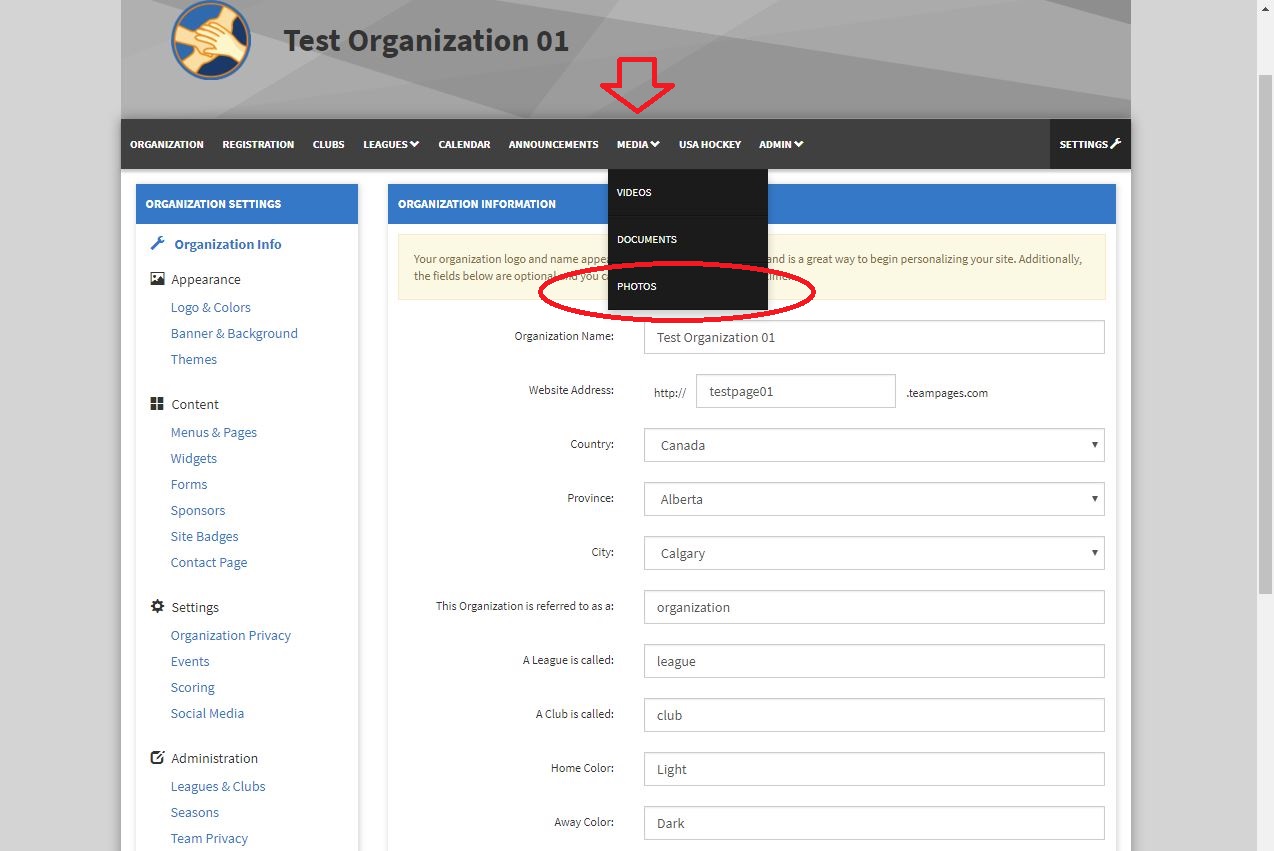Click the Website Address field testpage01
The height and width of the screenshot is (851, 1274).
tap(795, 391)
